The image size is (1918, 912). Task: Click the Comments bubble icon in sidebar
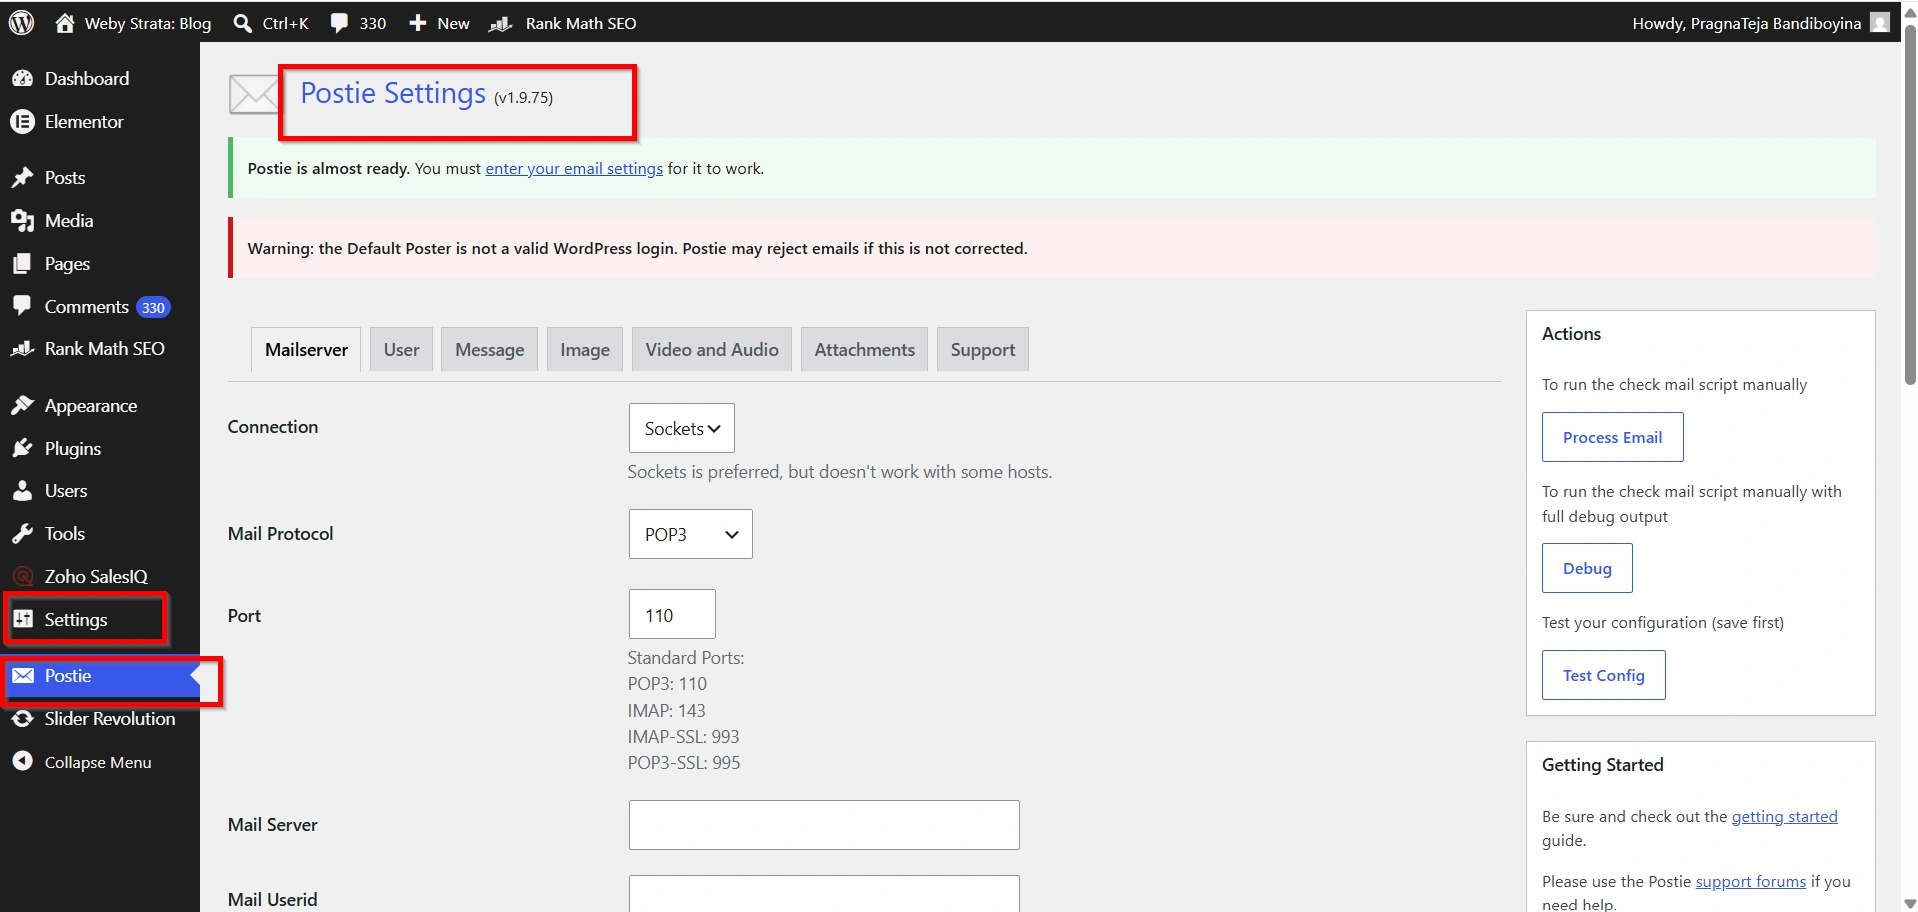(22, 306)
